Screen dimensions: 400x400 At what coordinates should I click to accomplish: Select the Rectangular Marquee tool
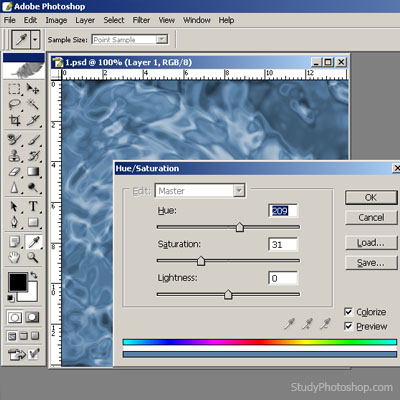14,89
